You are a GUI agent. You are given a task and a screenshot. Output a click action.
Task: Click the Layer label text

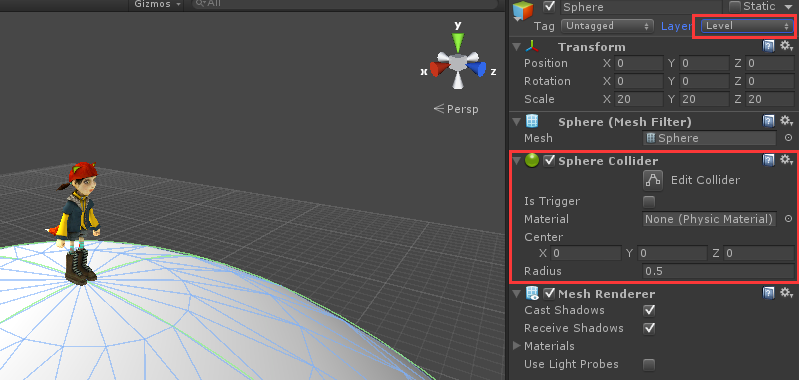(x=676, y=26)
